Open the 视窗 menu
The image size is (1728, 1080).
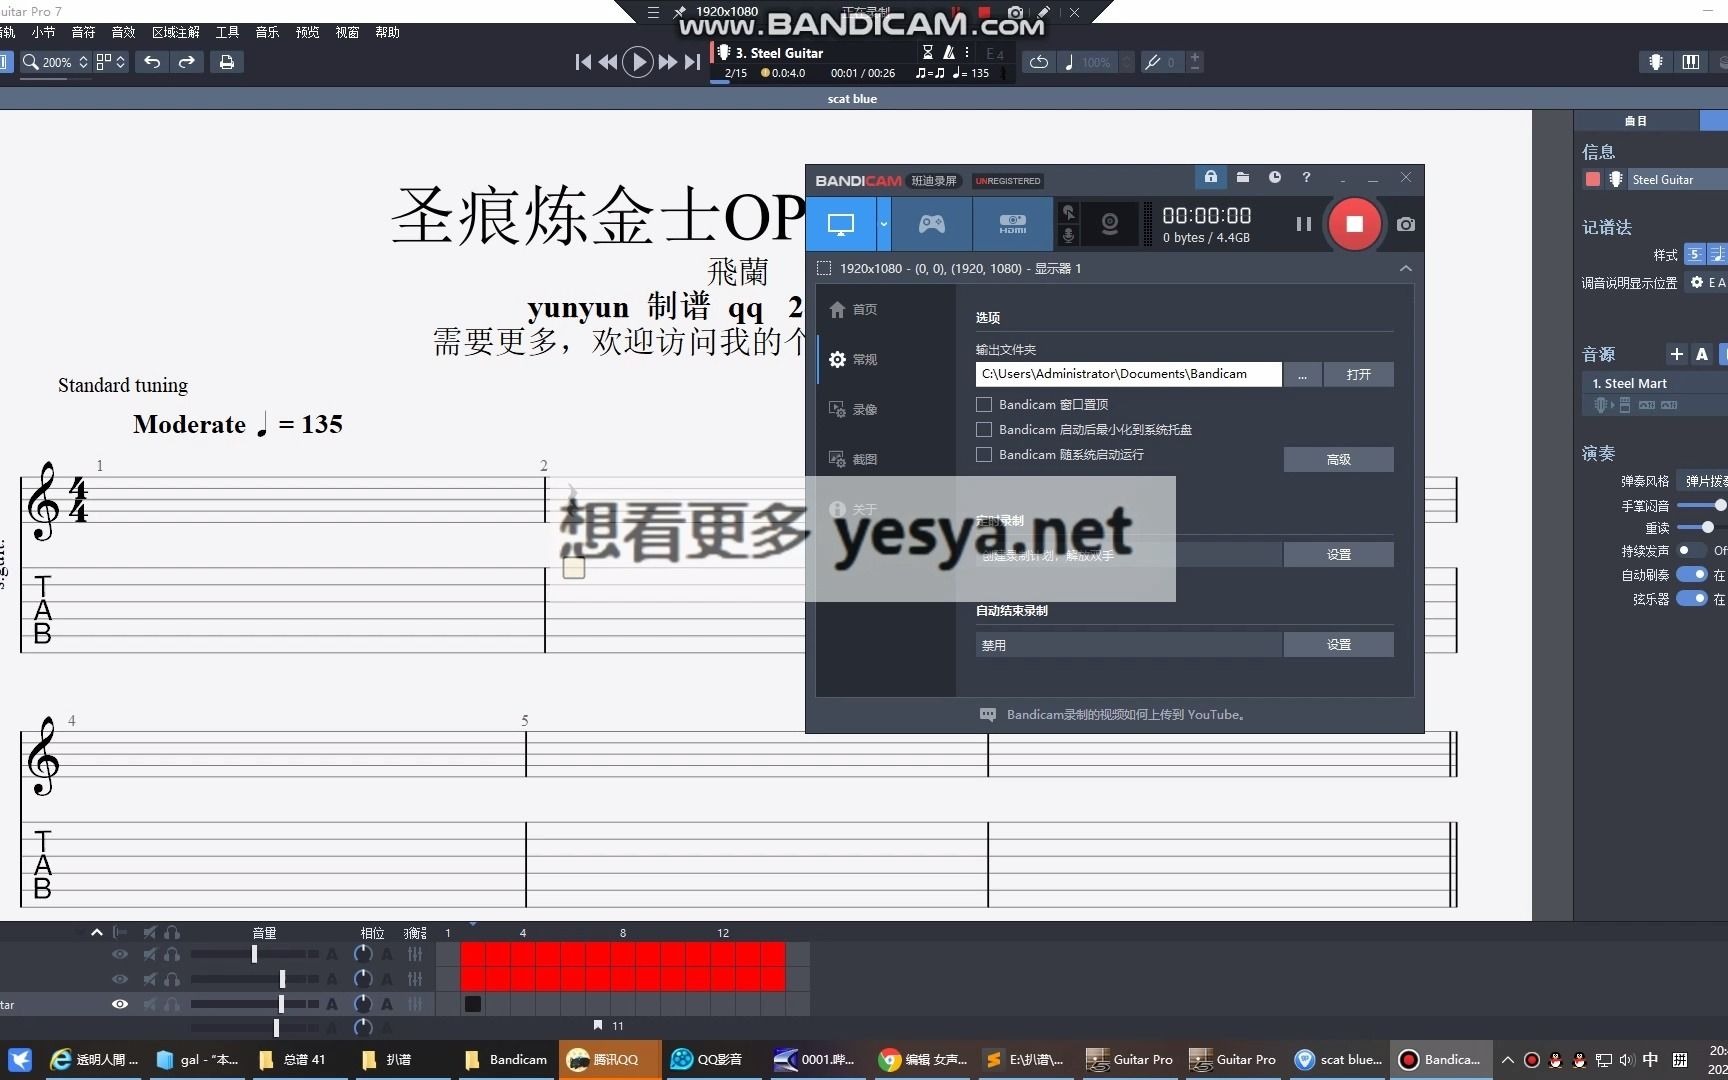click(347, 32)
